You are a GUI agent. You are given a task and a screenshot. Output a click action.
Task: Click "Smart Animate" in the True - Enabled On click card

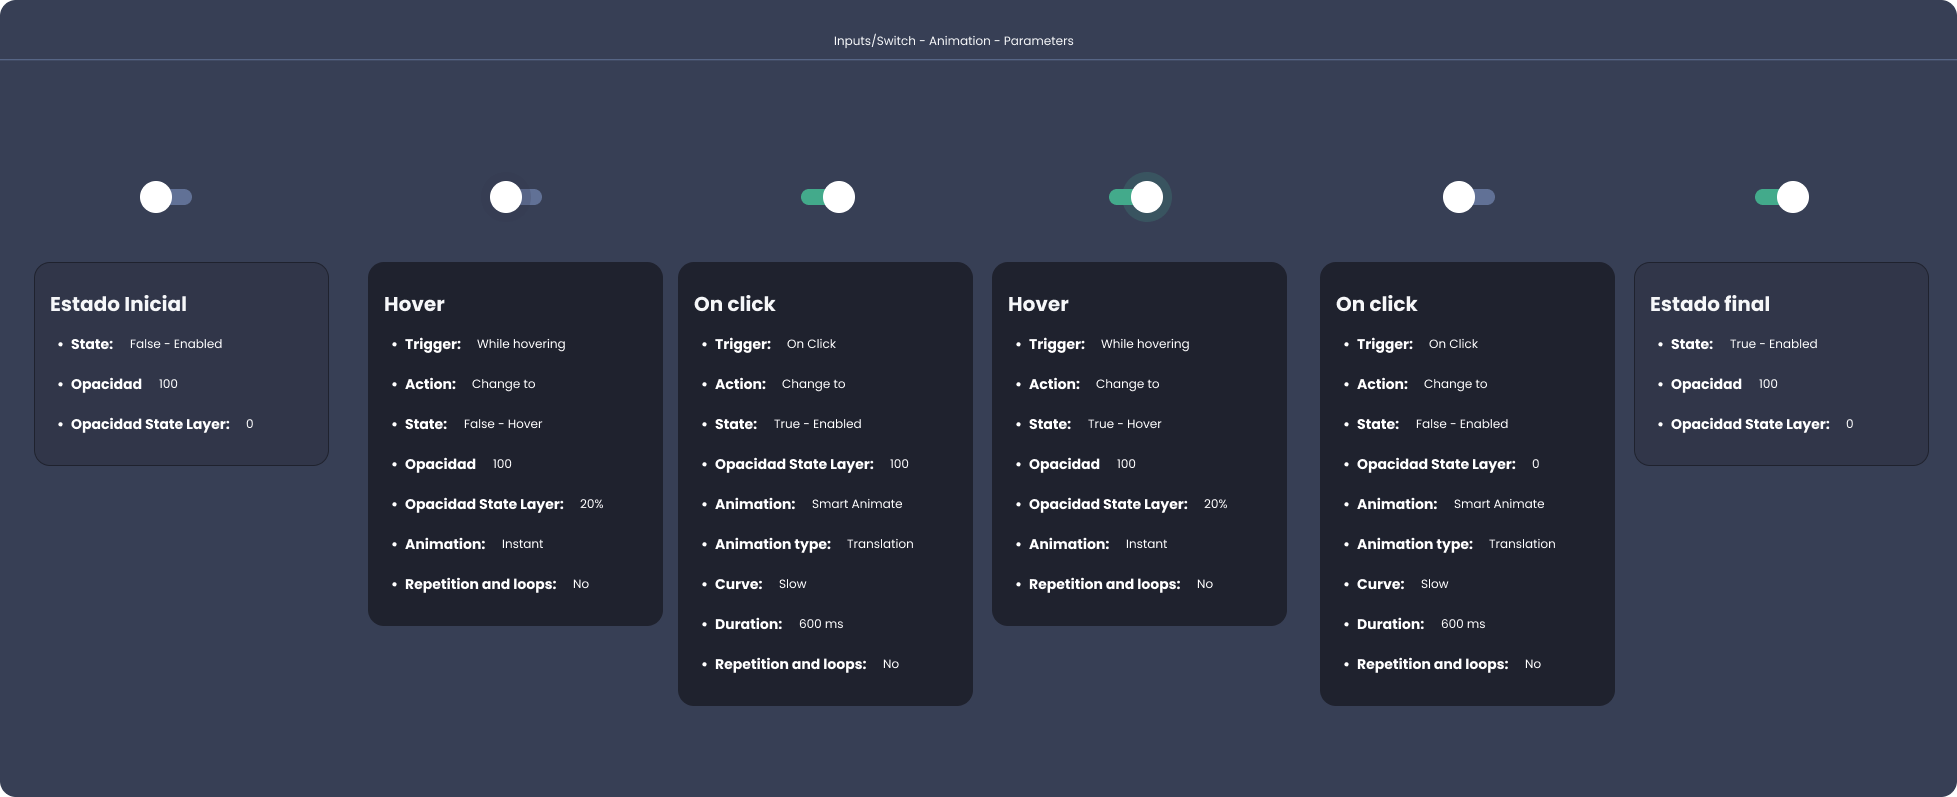click(x=857, y=504)
